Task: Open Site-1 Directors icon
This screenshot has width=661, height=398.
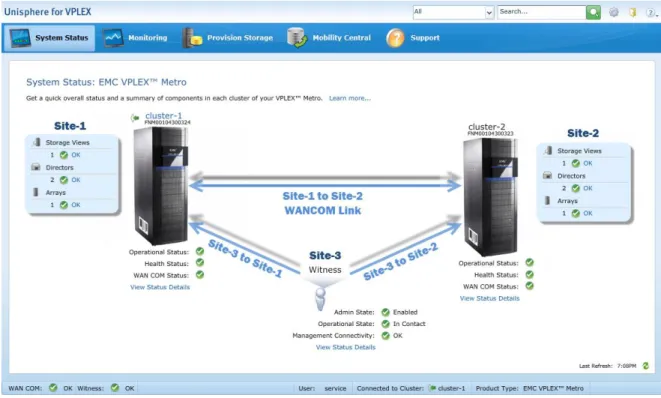Action: 36,167
